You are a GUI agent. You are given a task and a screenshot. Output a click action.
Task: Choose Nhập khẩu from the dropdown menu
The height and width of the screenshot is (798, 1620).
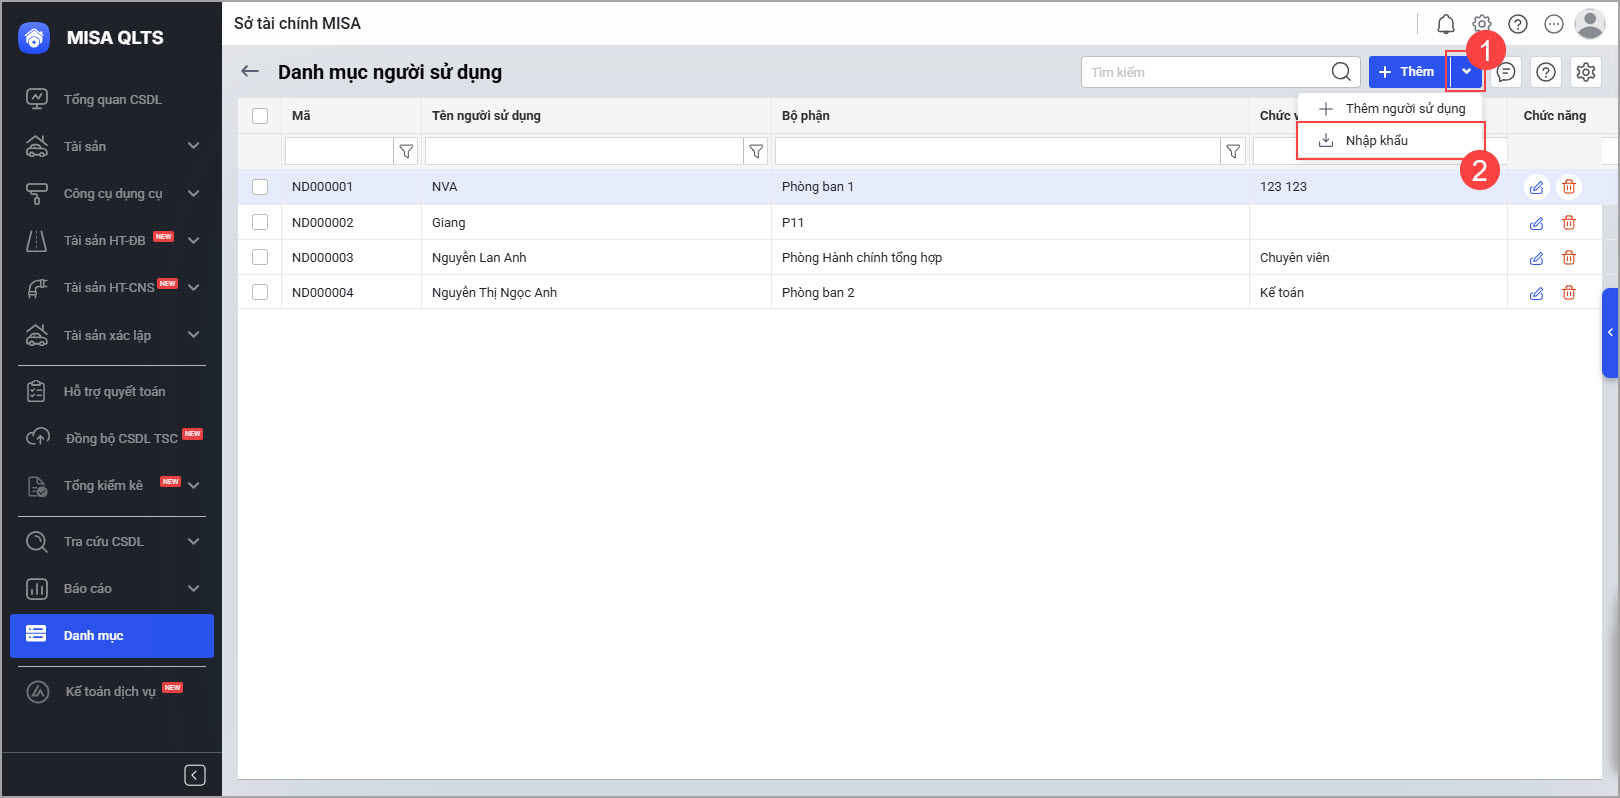pos(1376,141)
